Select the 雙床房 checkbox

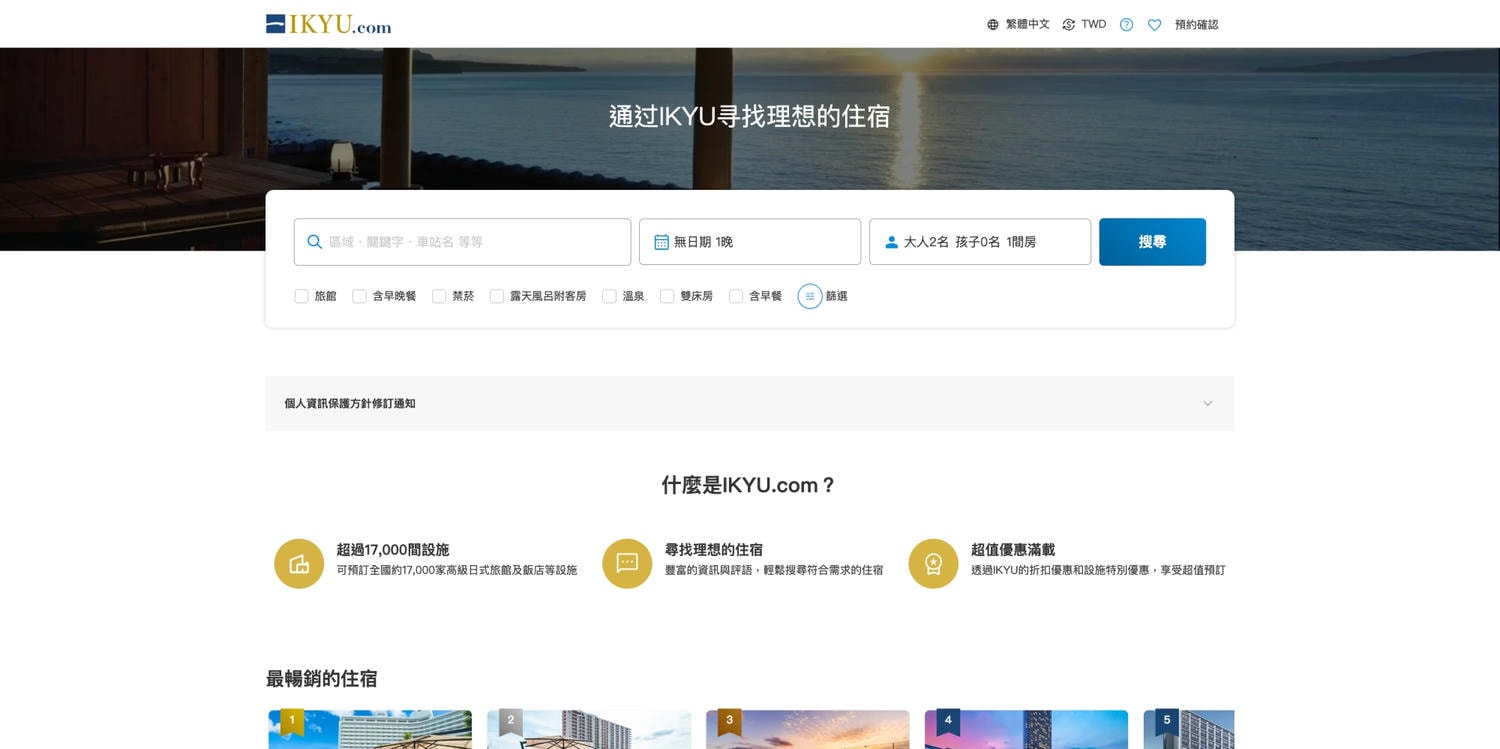tap(667, 296)
